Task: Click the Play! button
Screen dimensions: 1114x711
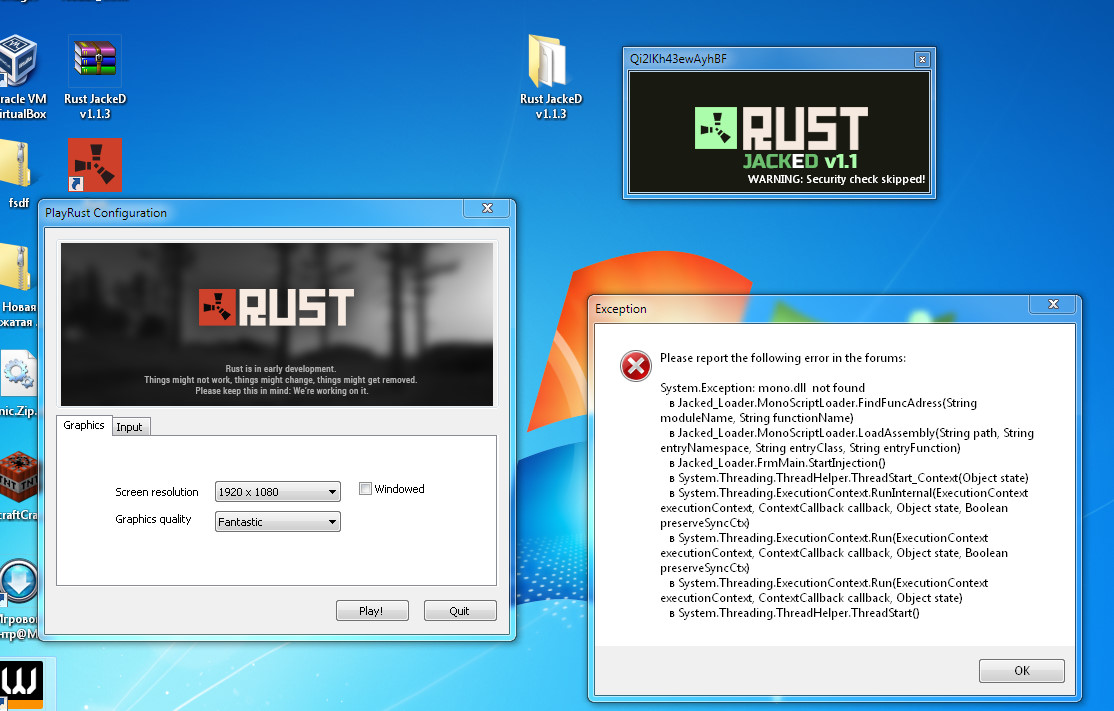Action: 372,611
